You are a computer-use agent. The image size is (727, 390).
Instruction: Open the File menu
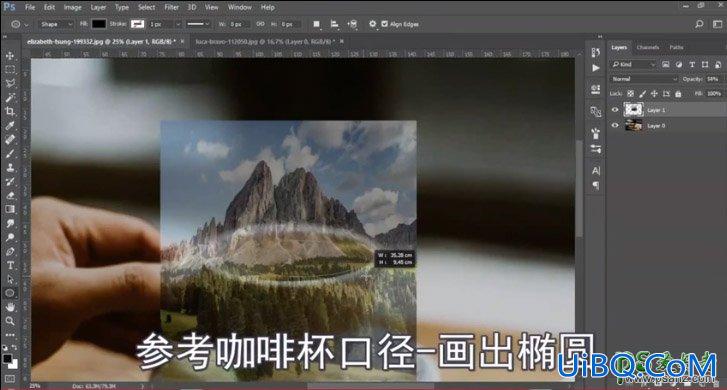click(30, 7)
